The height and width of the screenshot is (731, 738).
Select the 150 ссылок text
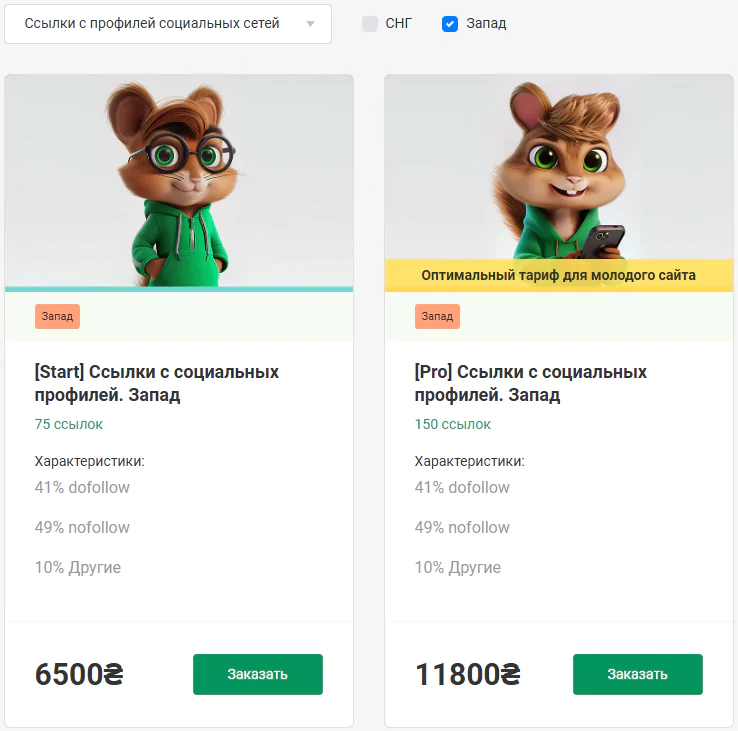point(452,424)
